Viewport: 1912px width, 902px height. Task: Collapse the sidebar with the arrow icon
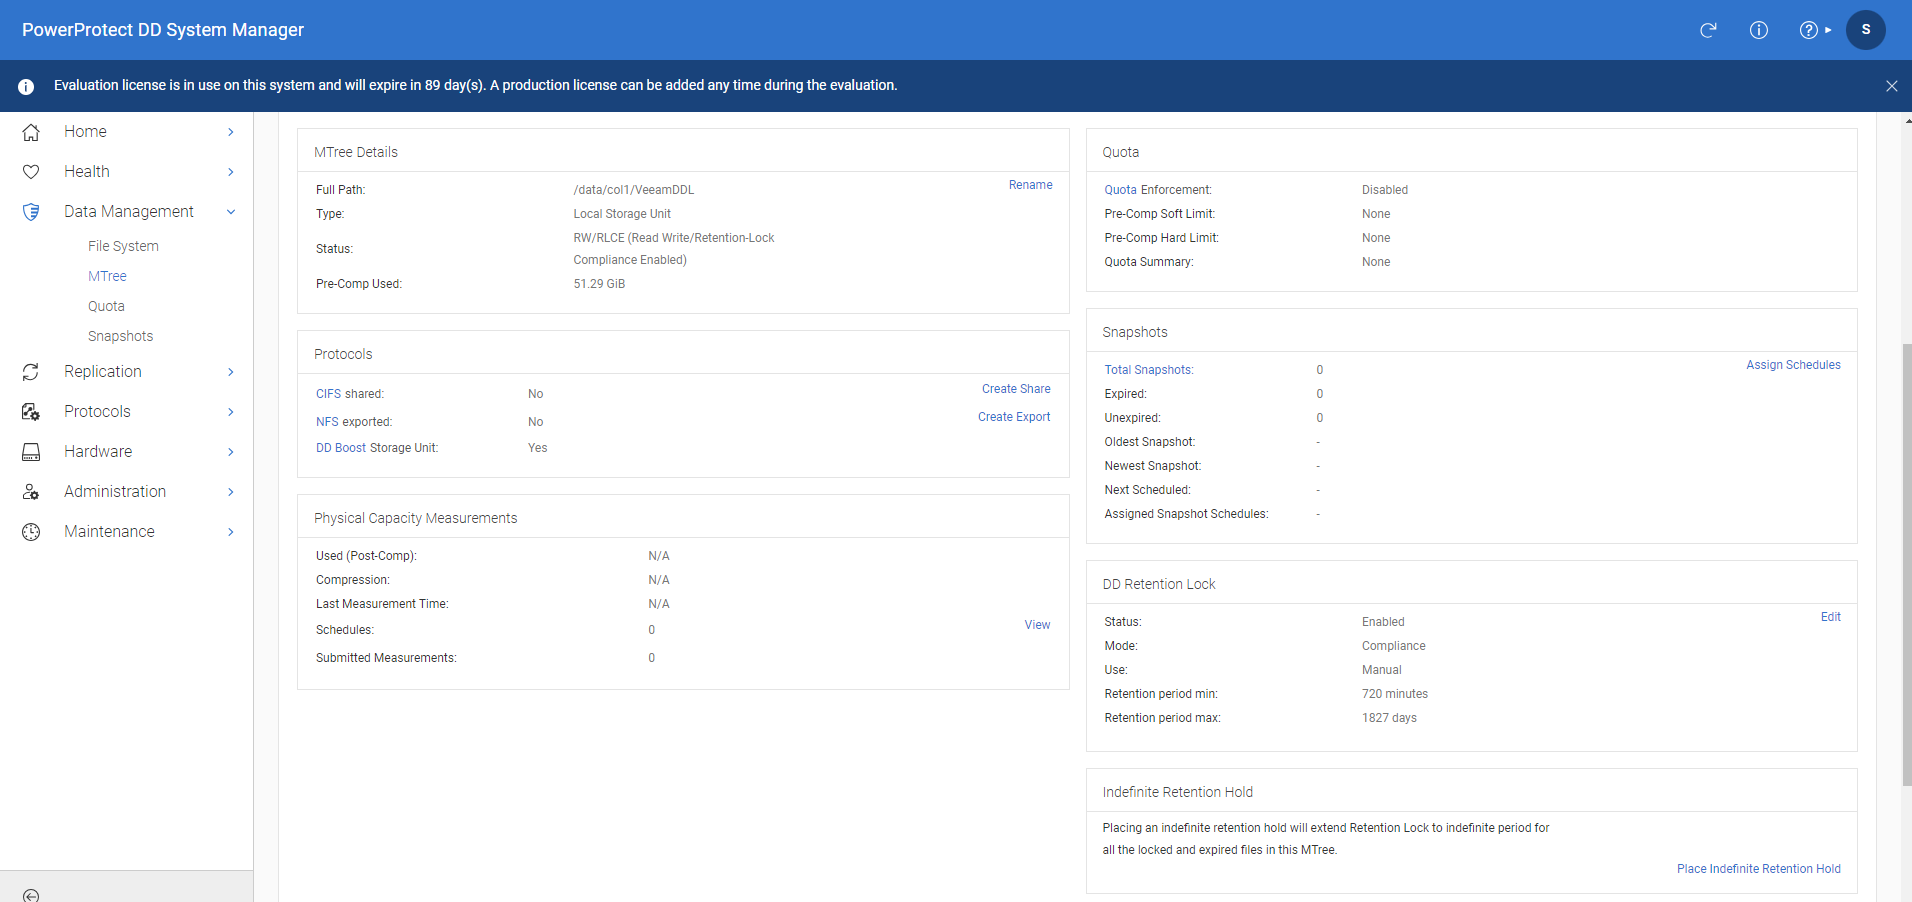(31, 895)
